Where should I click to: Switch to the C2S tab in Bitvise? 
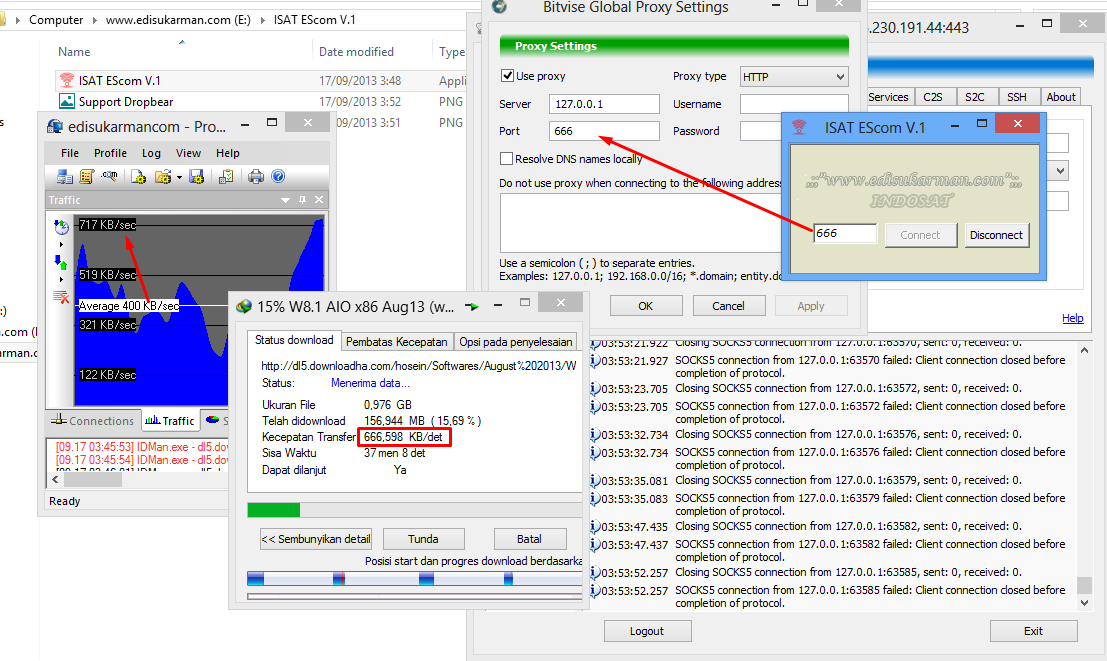tap(933, 97)
